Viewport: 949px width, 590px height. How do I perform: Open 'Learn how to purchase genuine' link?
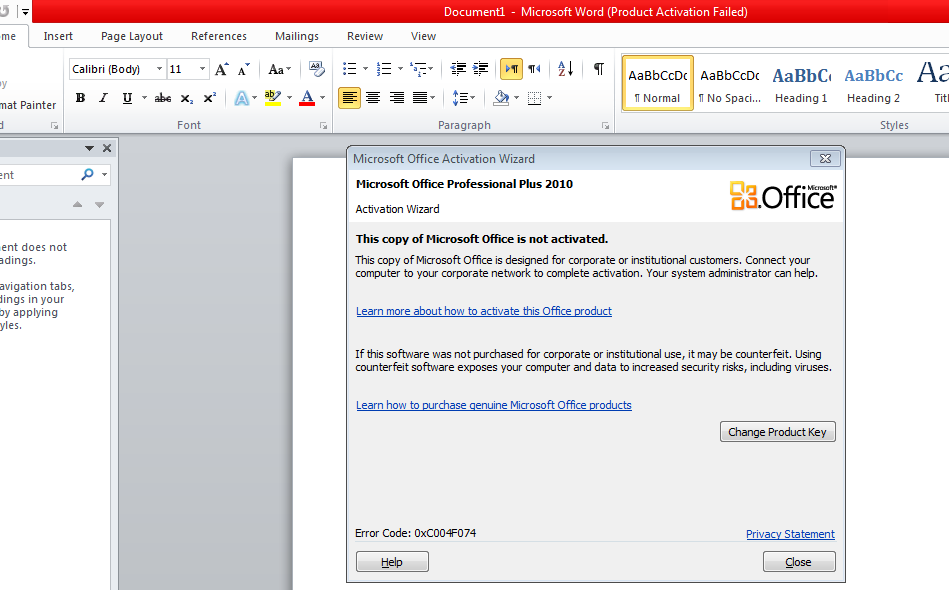coord(493,405)
